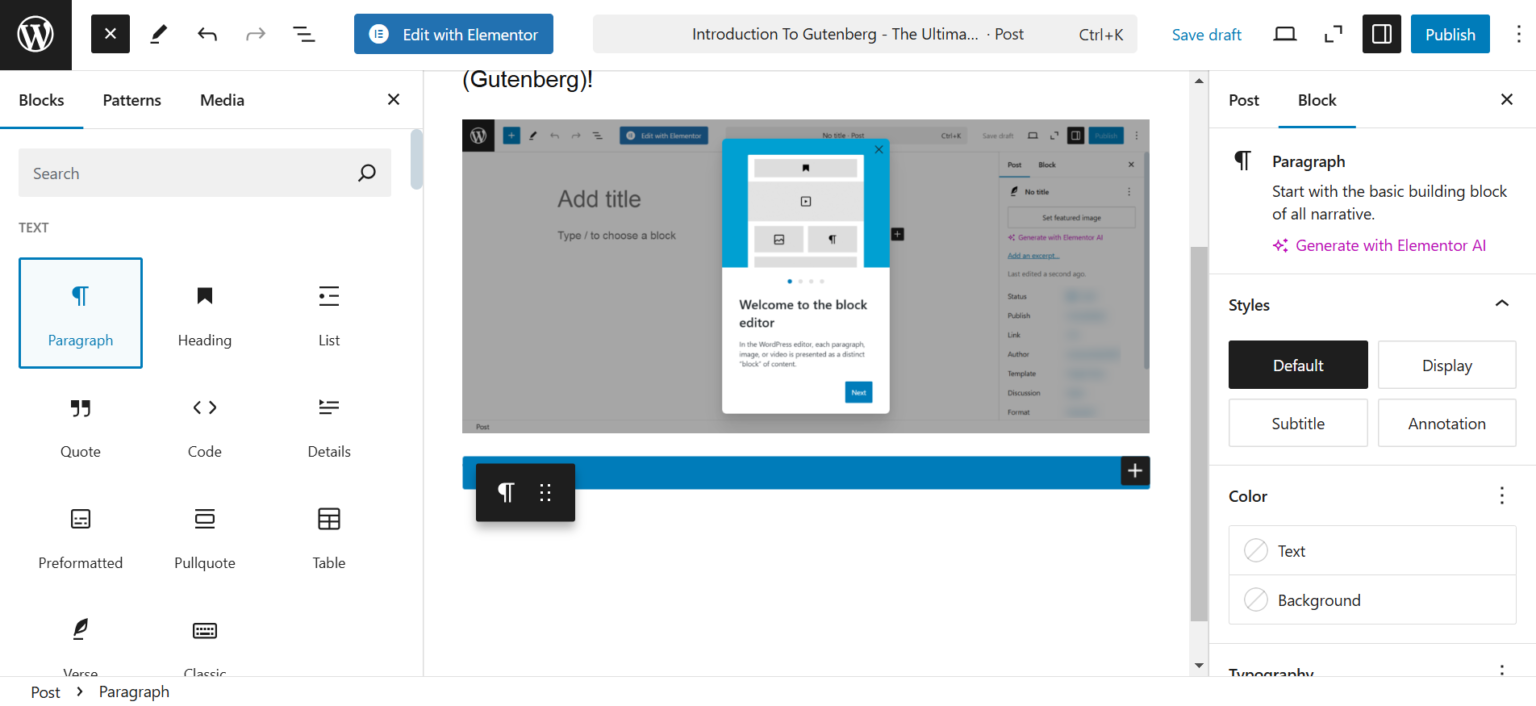Click the block Search input field
Viewport: 1536px width, 706px height.
pos(204,172)
